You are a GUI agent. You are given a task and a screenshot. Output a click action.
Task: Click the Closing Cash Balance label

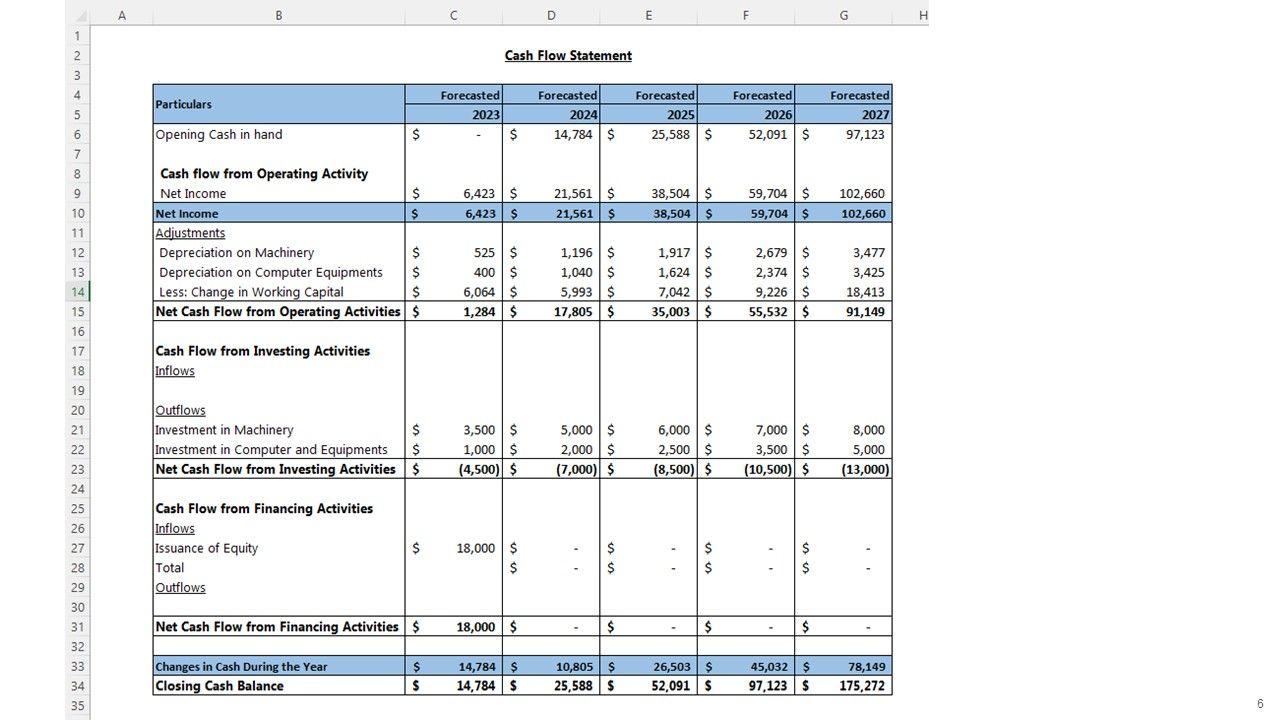pyautogui.click(x=219, y=686)
